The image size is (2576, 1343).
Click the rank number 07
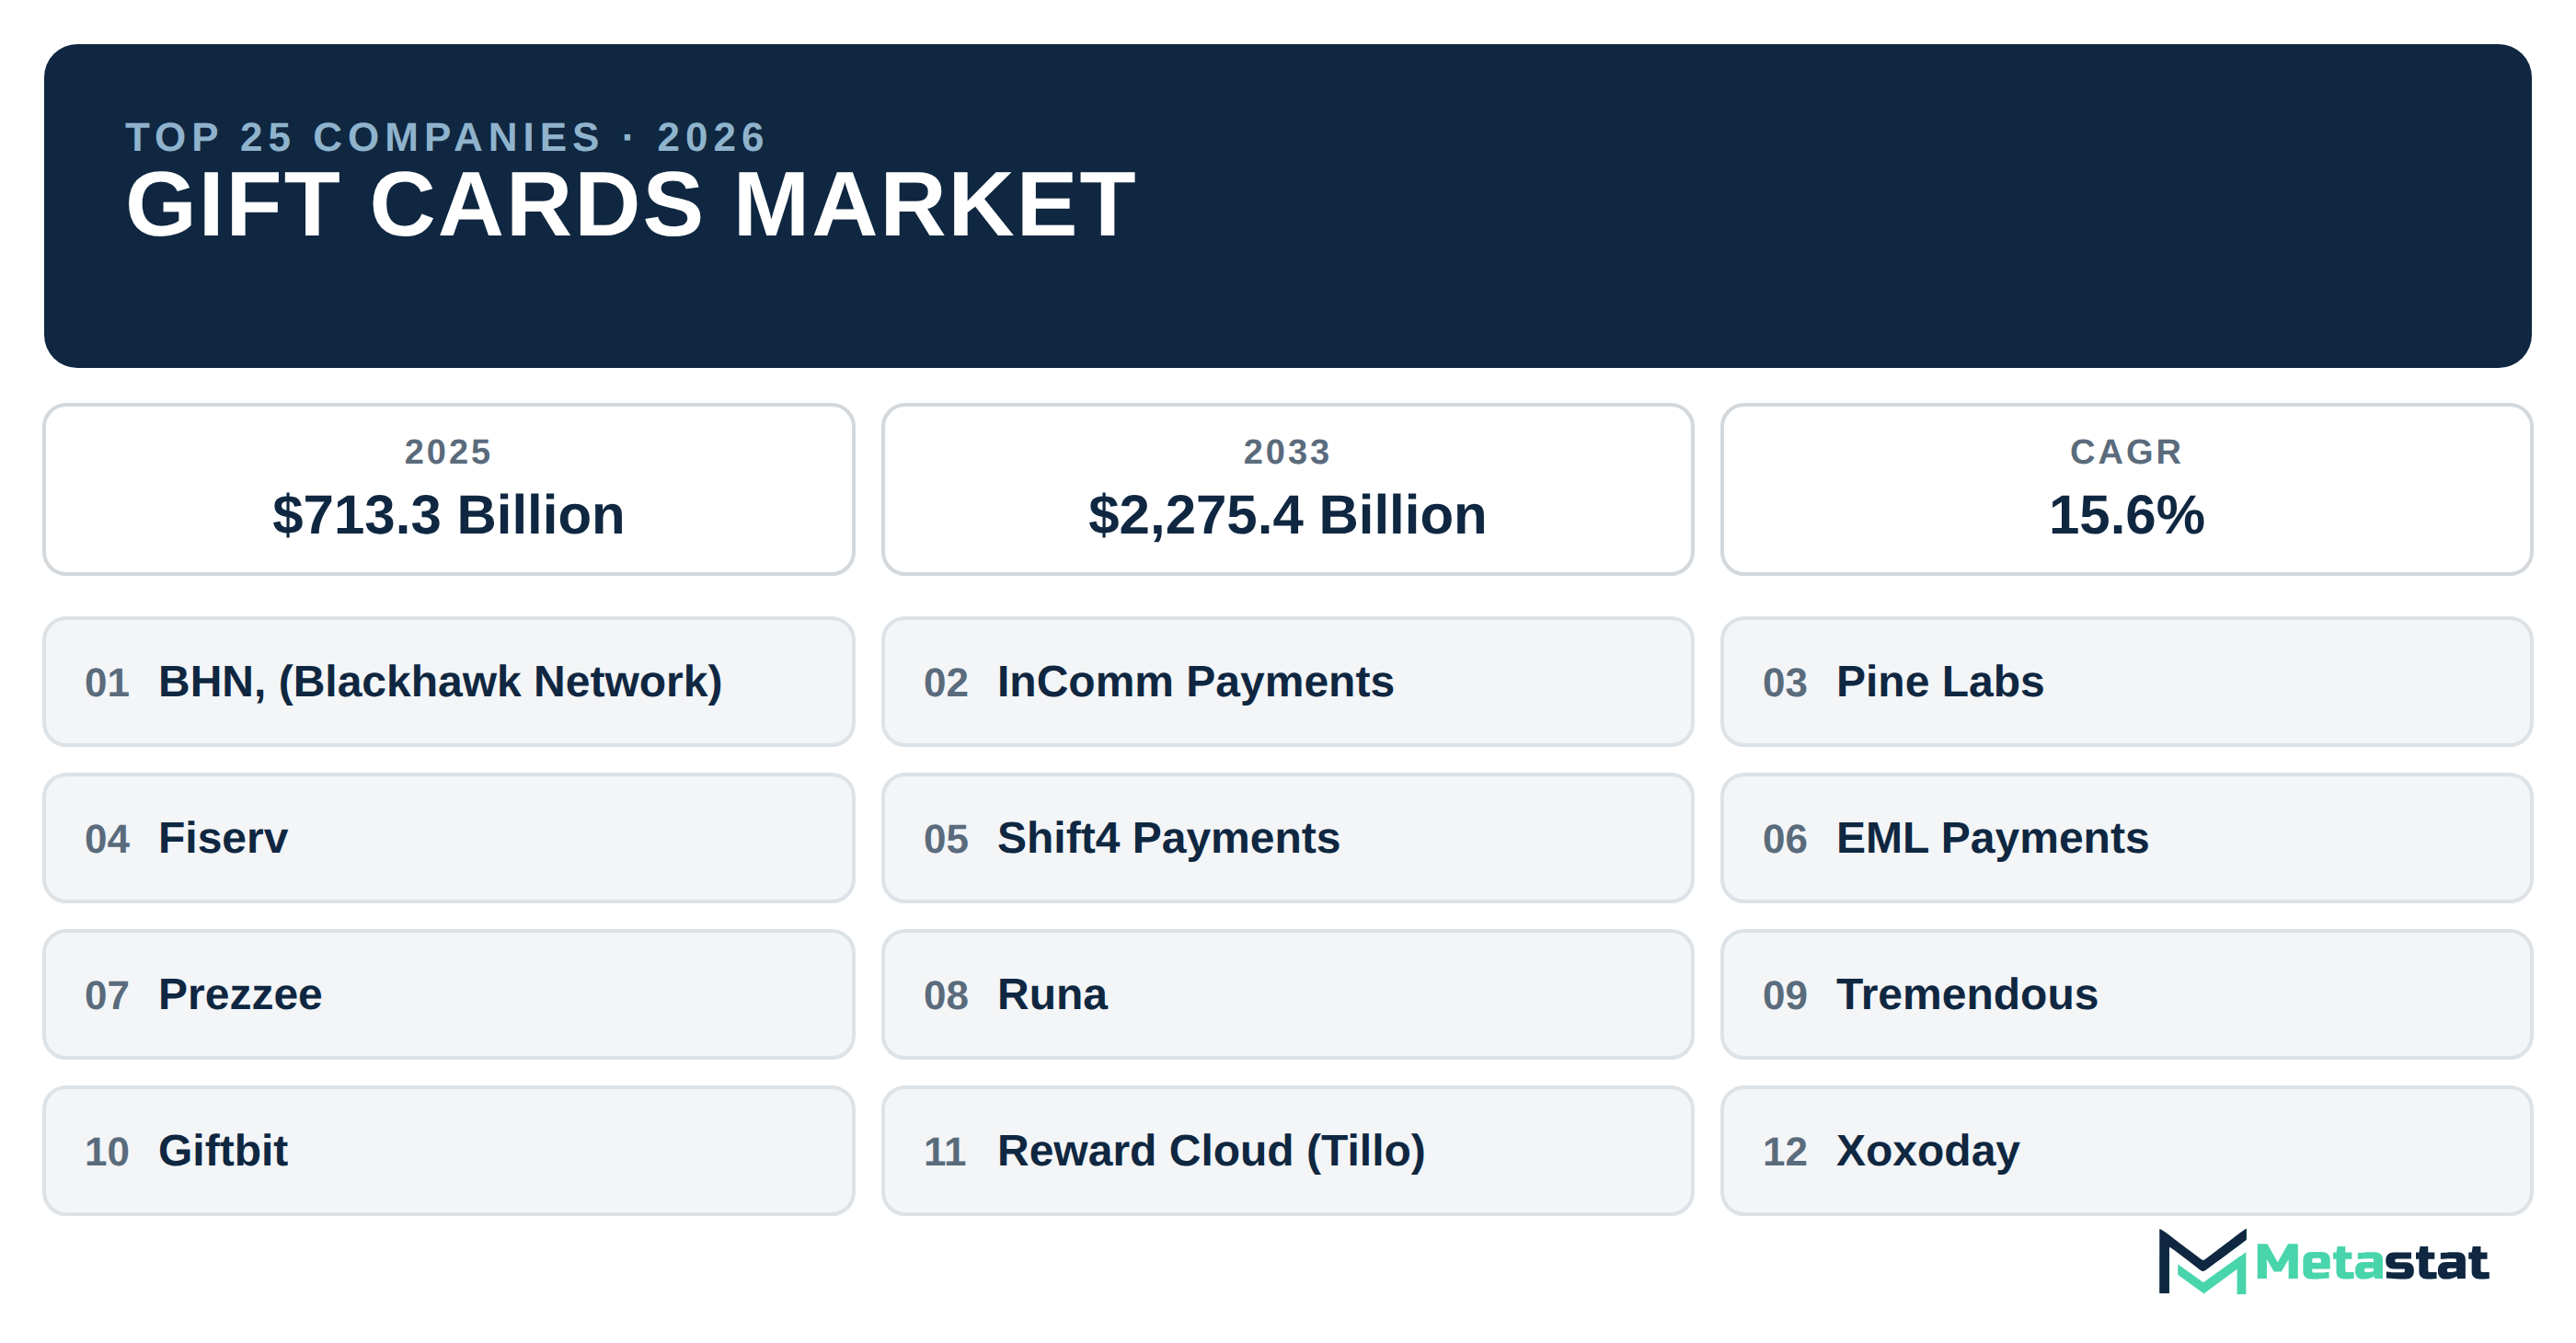(107, 996)
